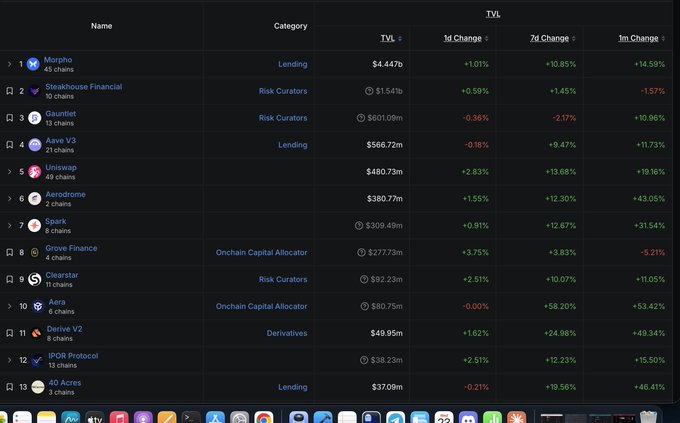680x423 pixels.
Task: Open the Uniswap protocol link
Action: [x=61, y=167]
